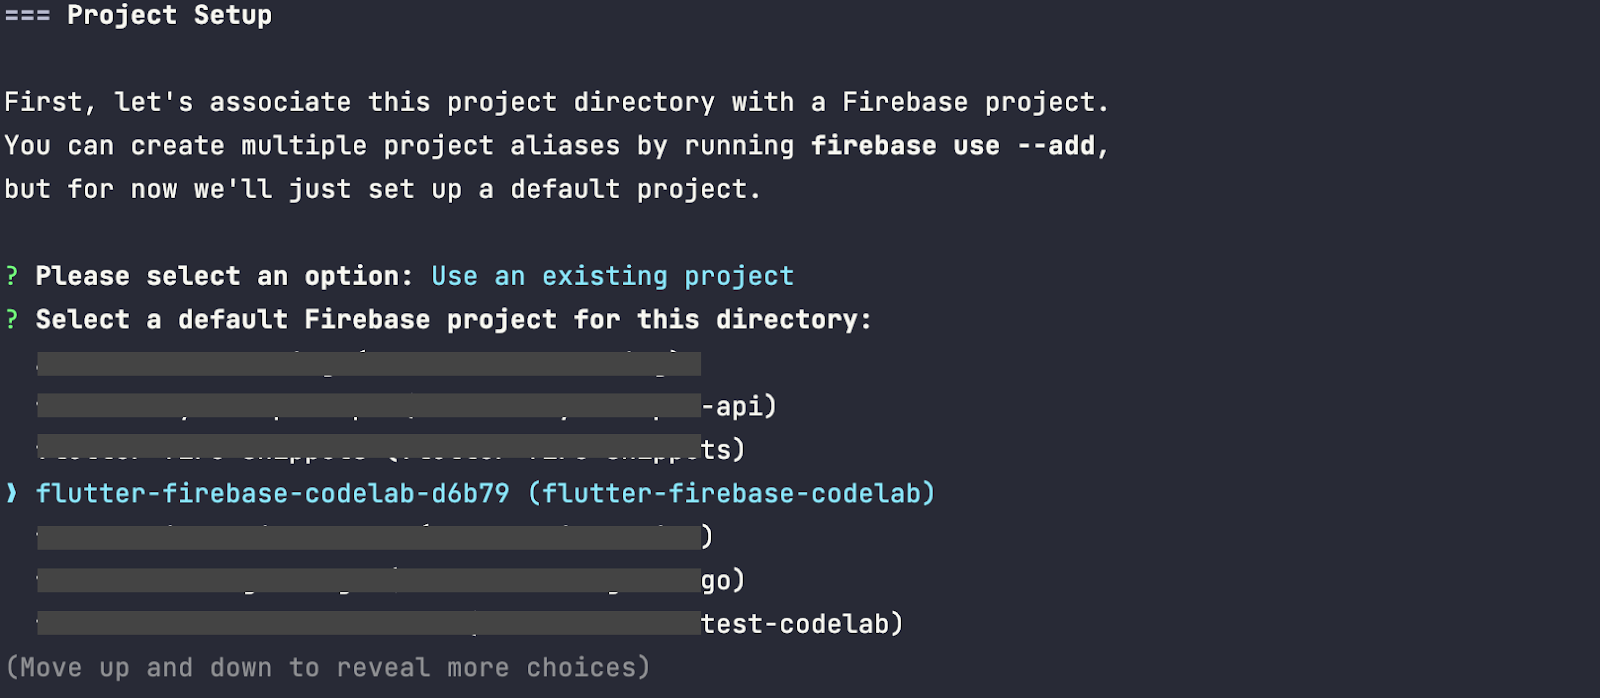
Task: Pick the redacted project ending in "test-codelab)"
Action: coord(470,624)
